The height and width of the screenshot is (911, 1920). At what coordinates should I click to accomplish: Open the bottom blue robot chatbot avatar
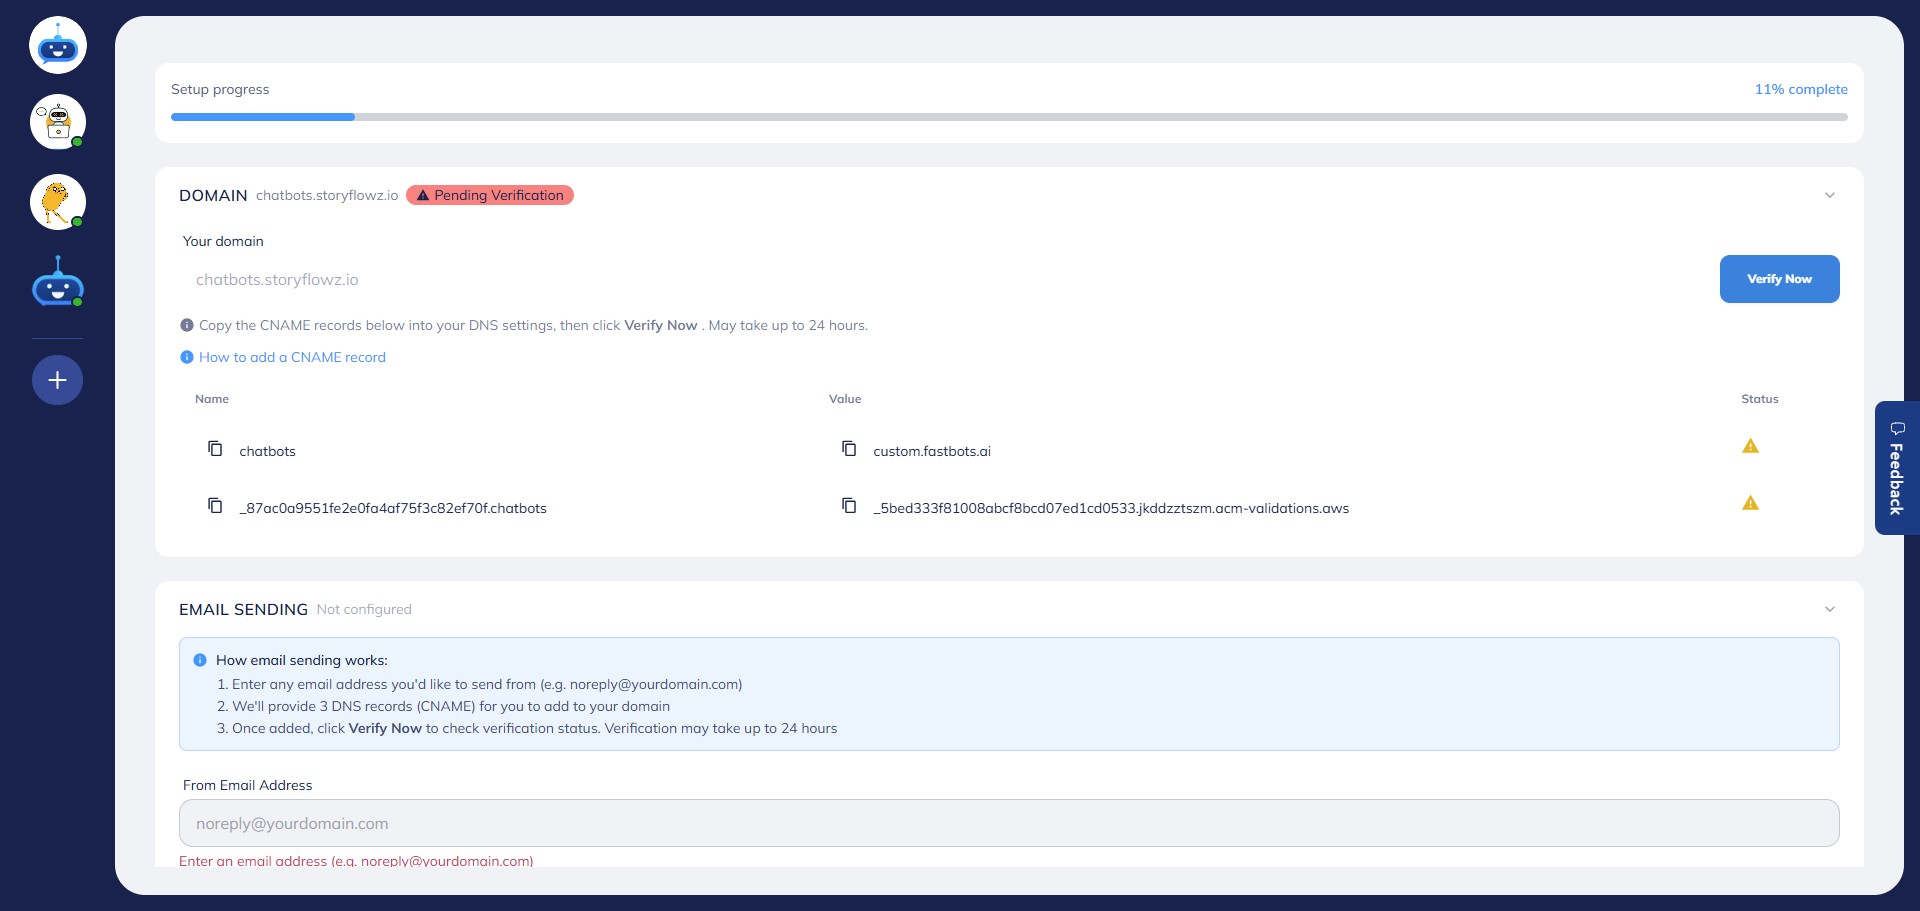(x=57, y=281)
